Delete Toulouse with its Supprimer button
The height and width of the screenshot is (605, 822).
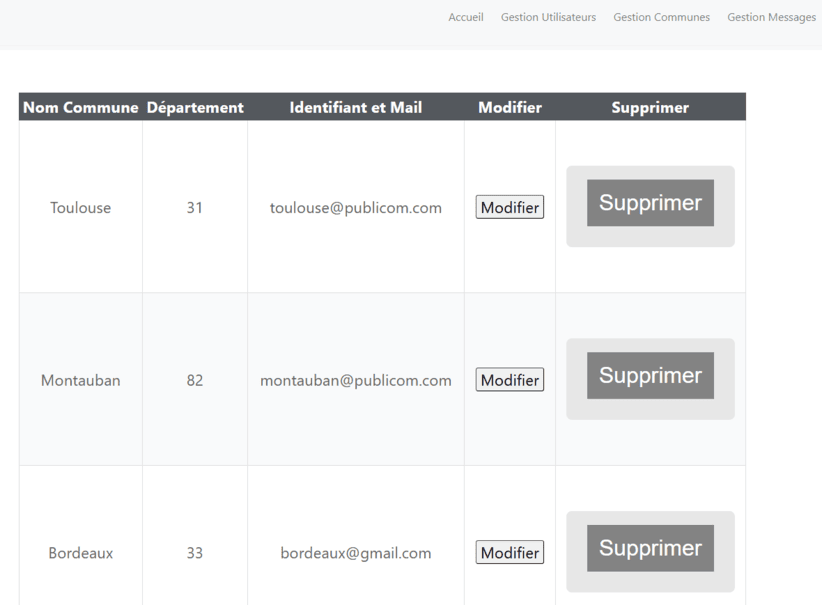coord(650,203)
